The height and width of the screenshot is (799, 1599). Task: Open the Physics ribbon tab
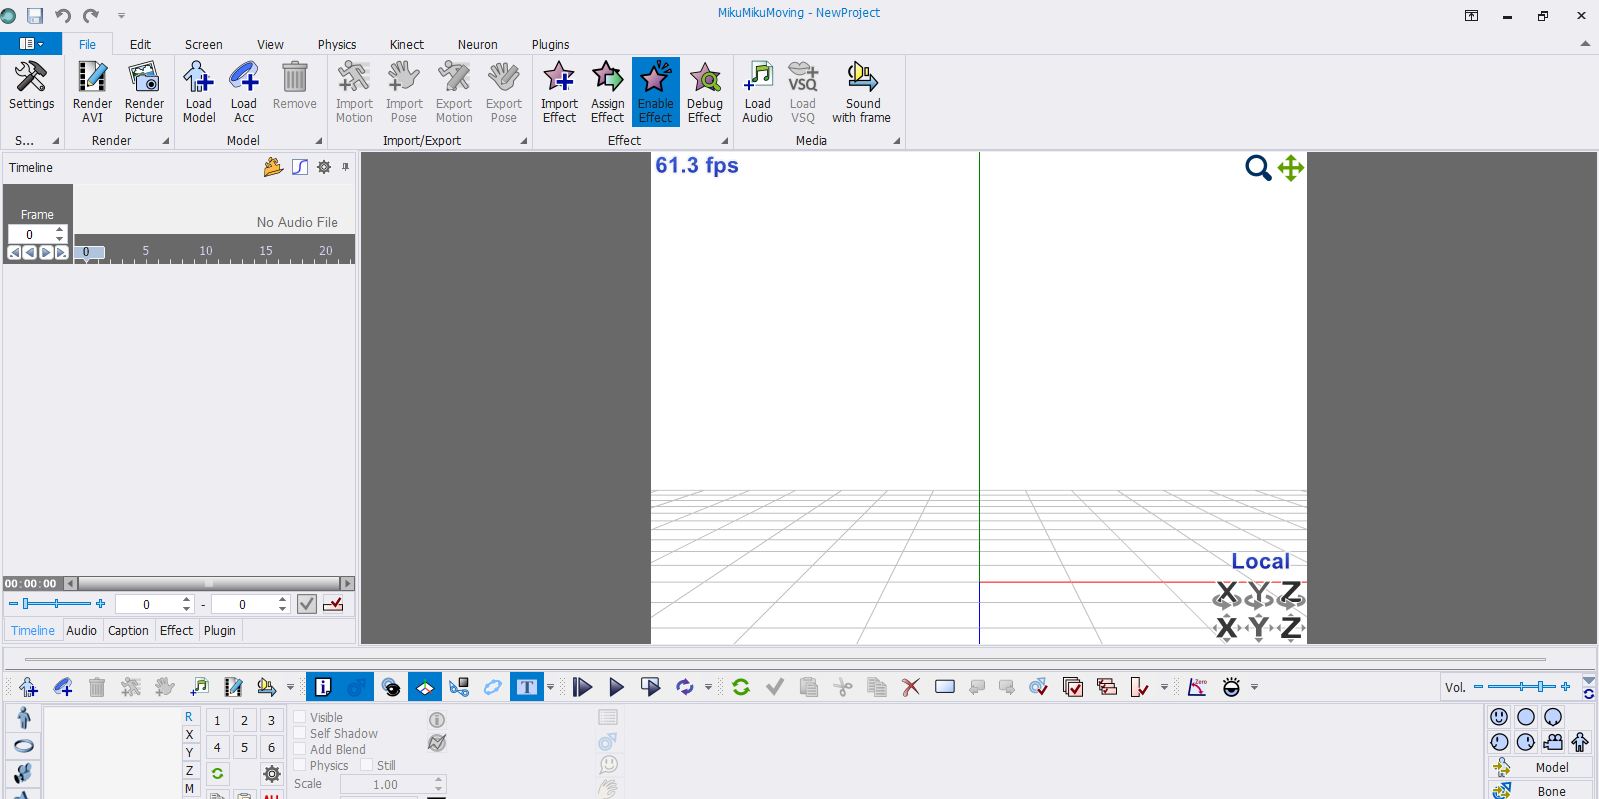pyautogui.click(x=336, y=44)
